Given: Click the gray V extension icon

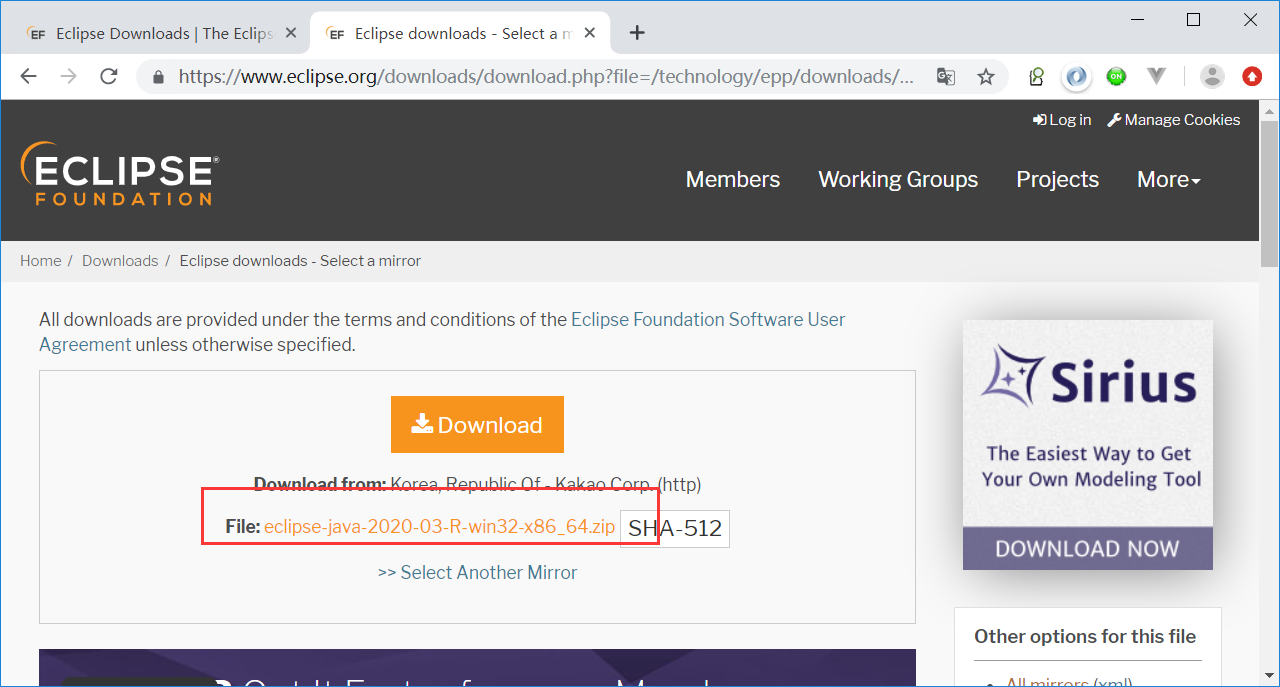Looking at the screenshot, I should click(1157, 76).
